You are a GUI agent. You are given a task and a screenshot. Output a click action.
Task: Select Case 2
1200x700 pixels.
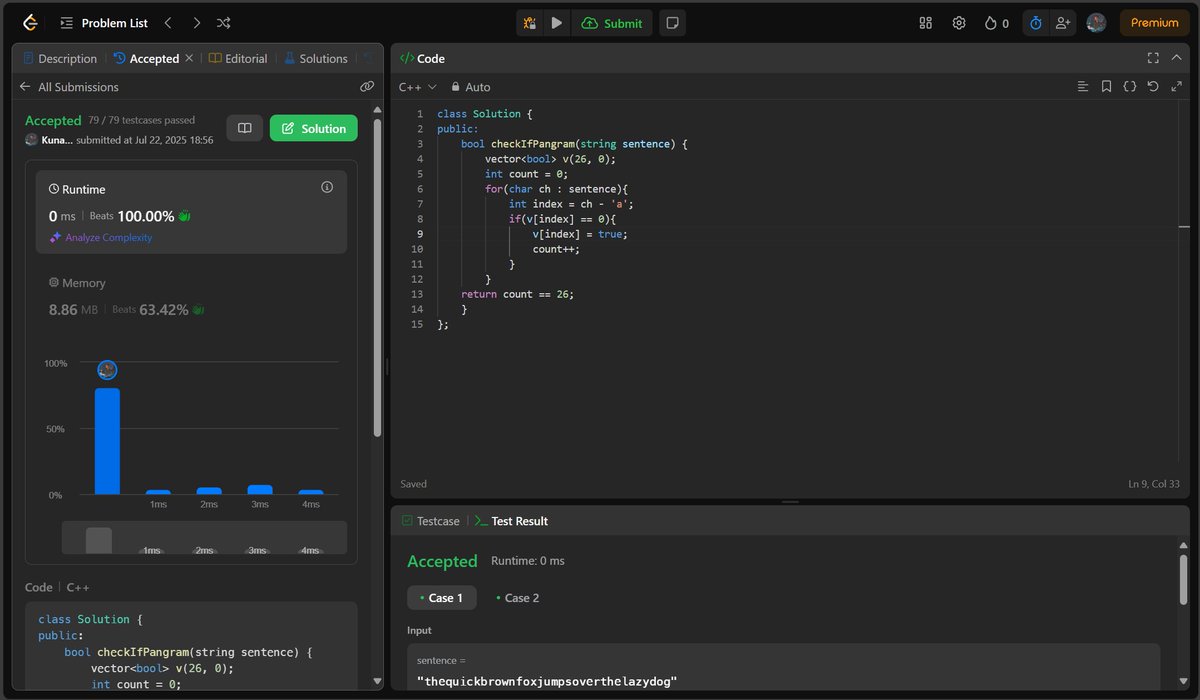point(518,598)
